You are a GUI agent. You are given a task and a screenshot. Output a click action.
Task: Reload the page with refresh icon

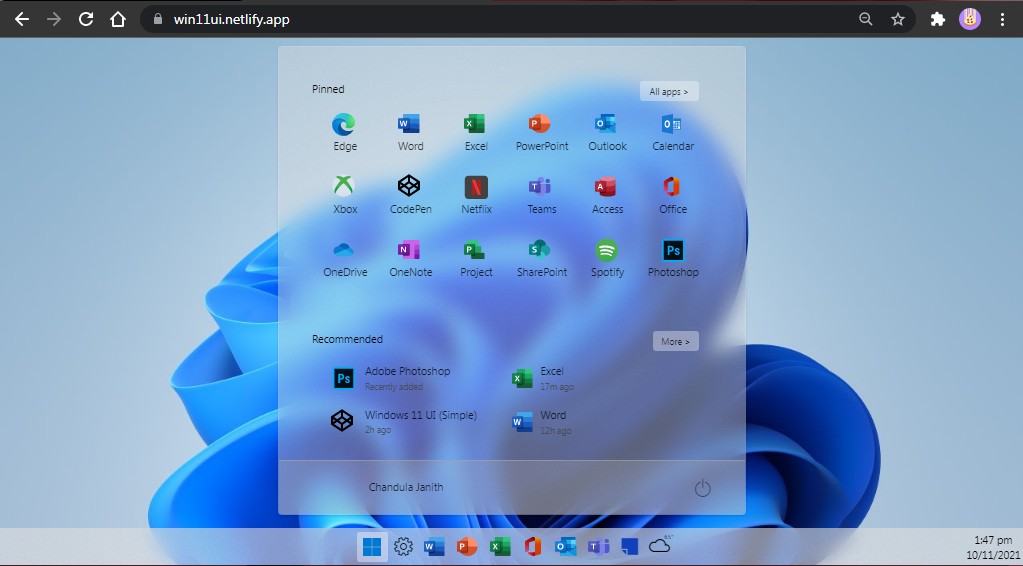click(x=85, y=20)
